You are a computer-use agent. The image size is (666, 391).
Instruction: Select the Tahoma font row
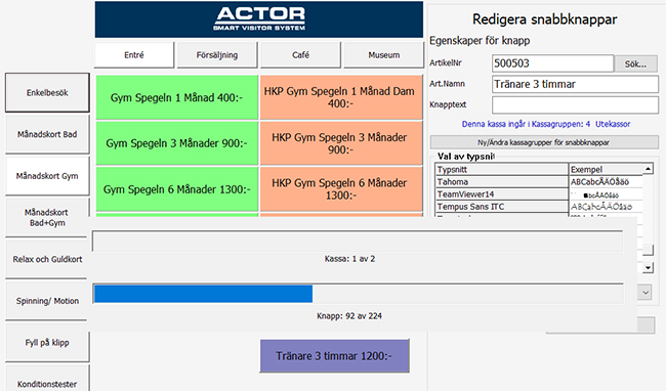click(x=539, y=182)
